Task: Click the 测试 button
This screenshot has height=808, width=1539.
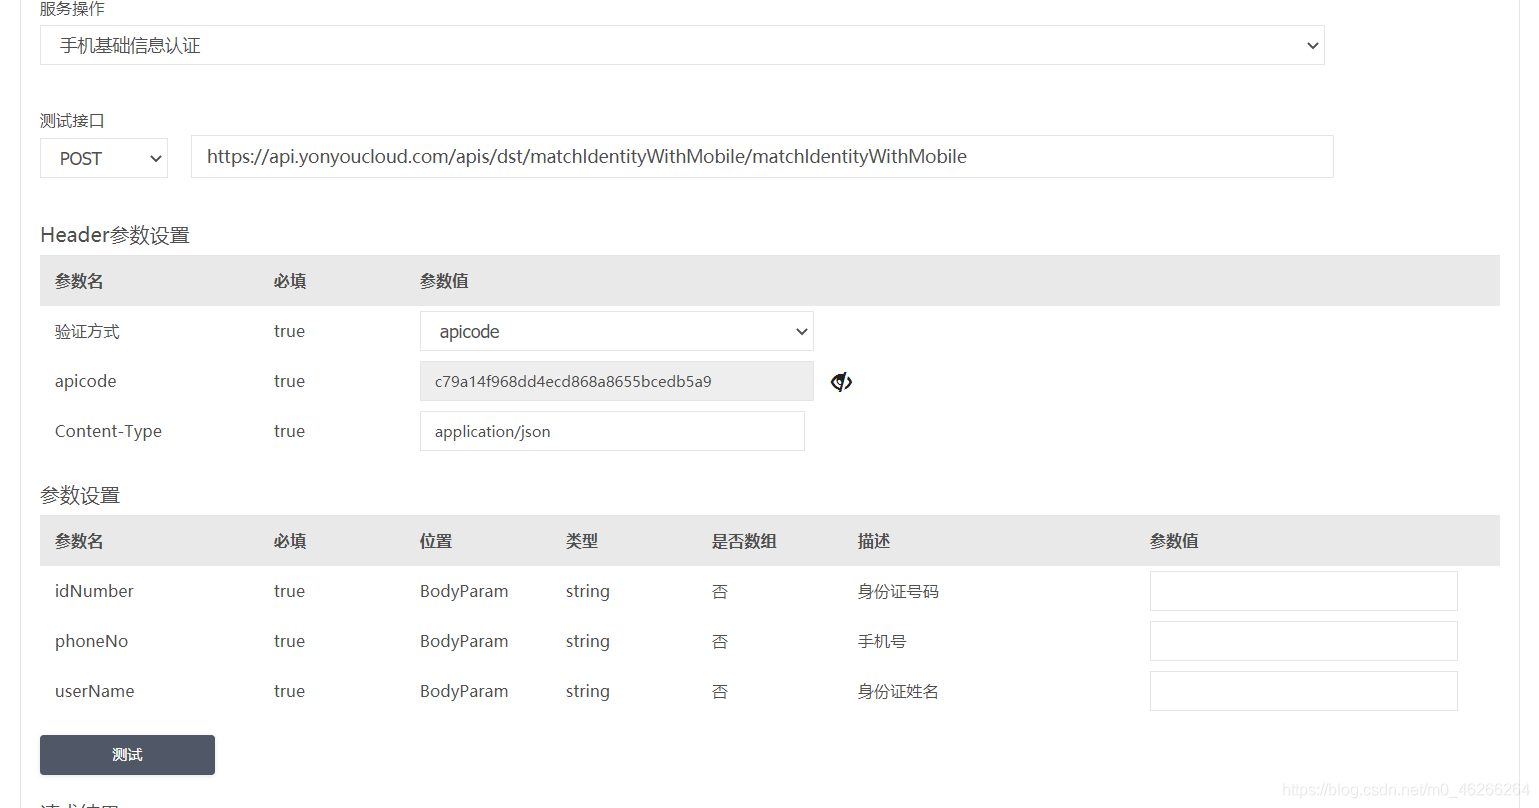Action: tap(127, 755)
